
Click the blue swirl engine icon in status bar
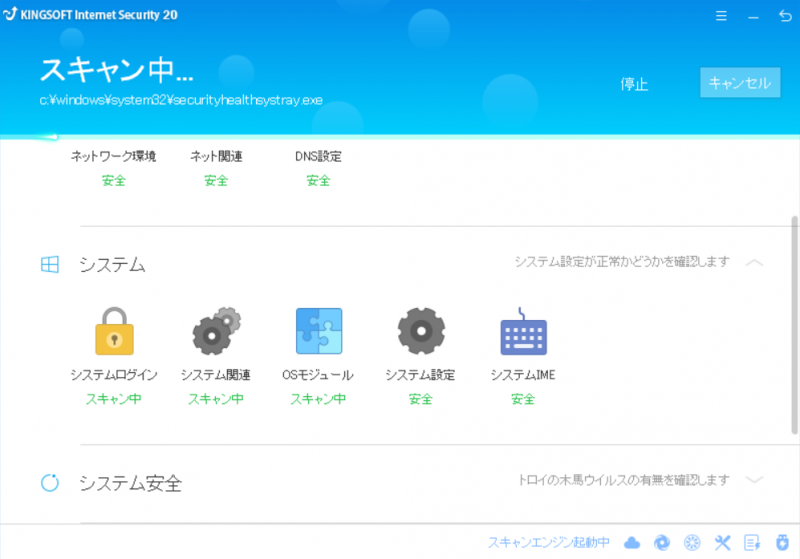662,543
